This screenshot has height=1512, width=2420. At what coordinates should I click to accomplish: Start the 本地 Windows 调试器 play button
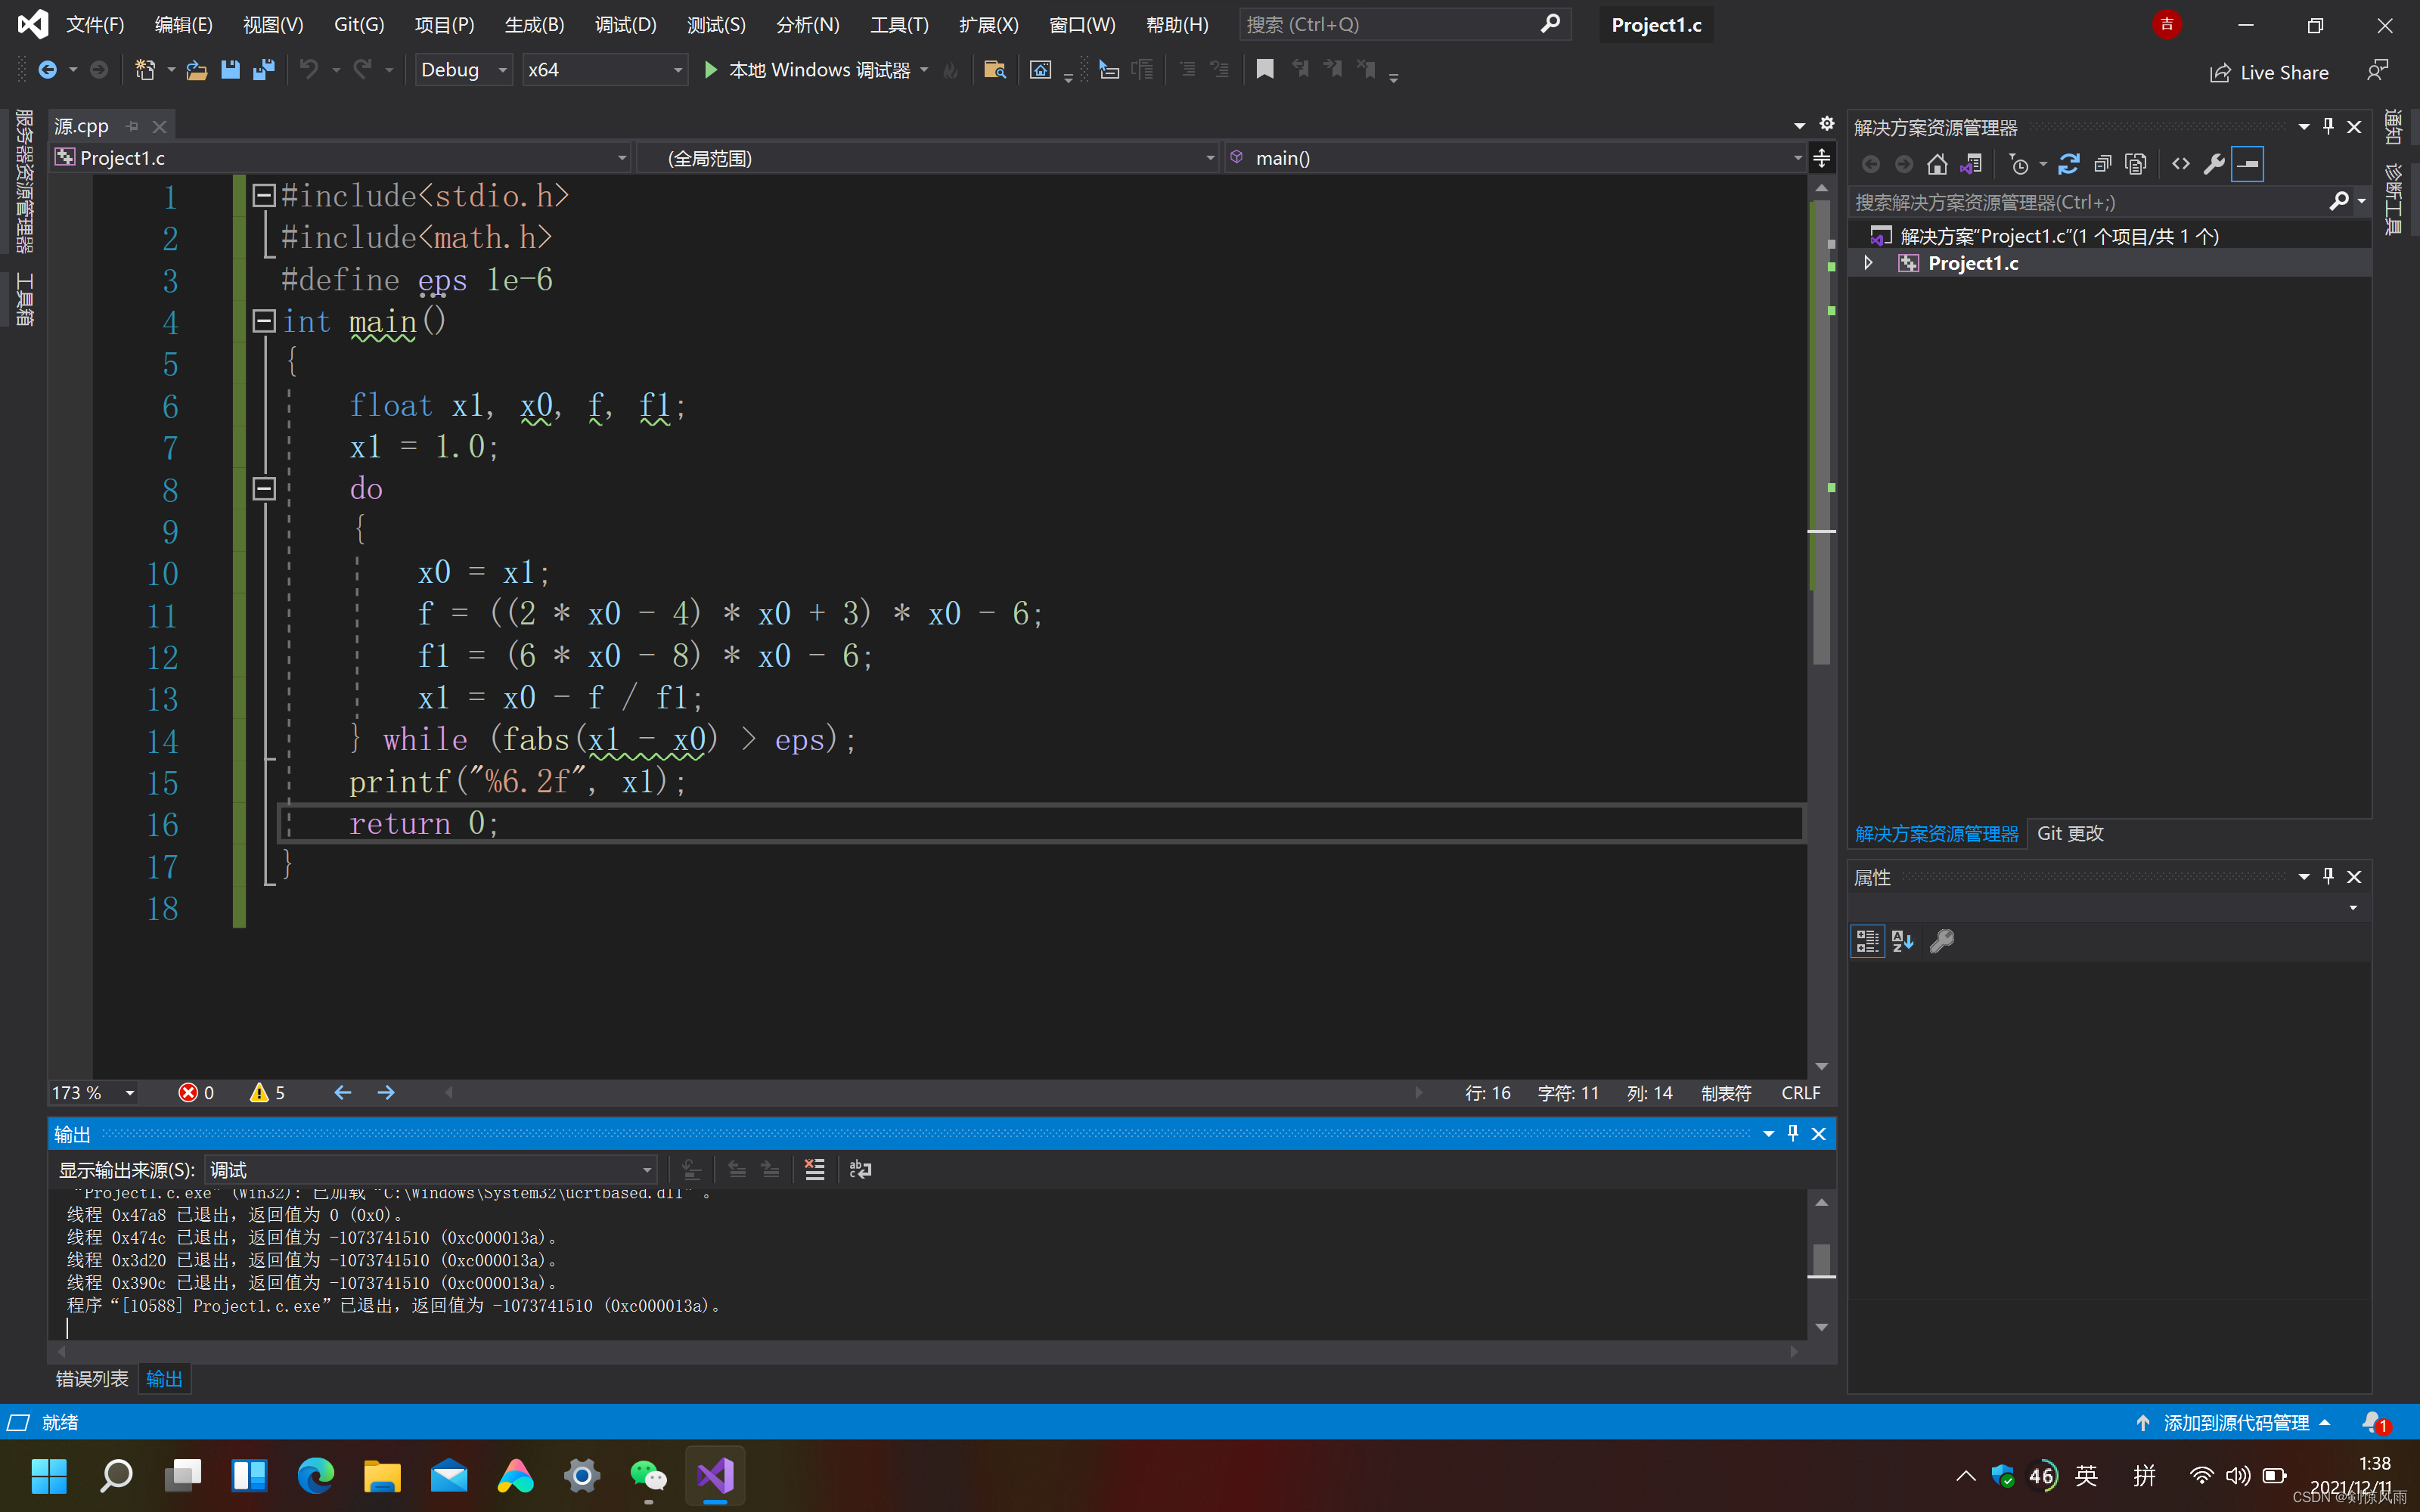pos(711,70)
